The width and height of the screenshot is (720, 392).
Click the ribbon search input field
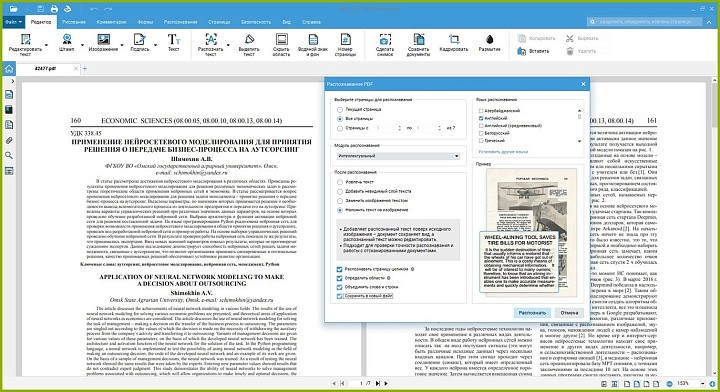(644, 22)
